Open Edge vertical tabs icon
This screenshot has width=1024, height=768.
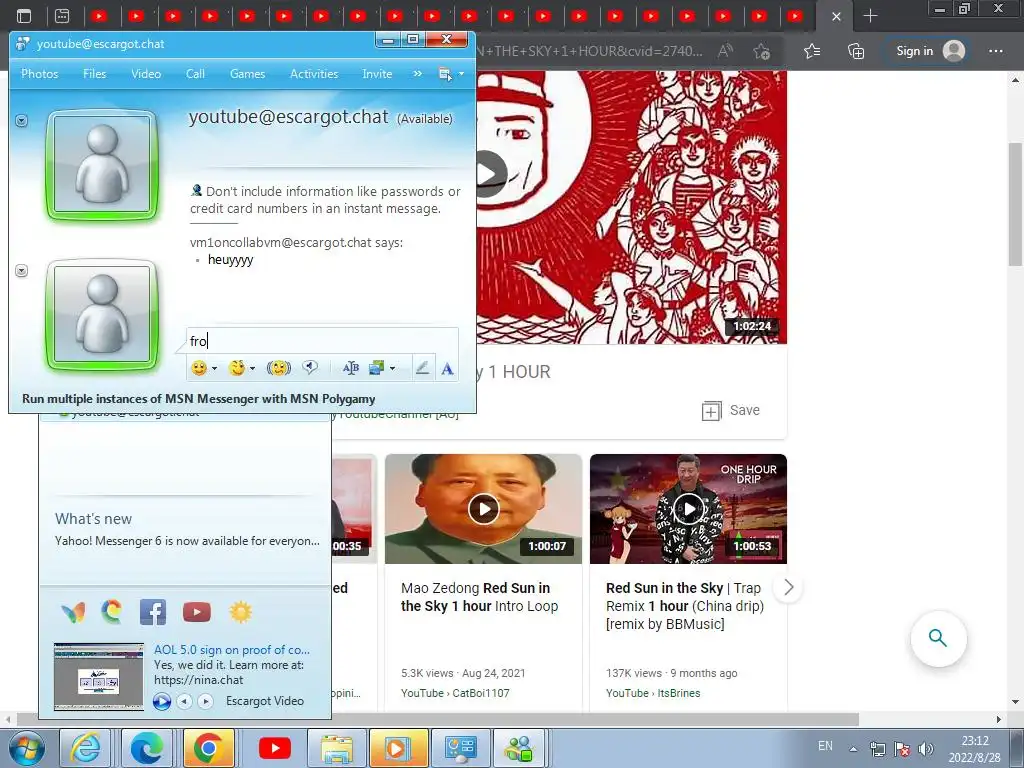[24, 16]
